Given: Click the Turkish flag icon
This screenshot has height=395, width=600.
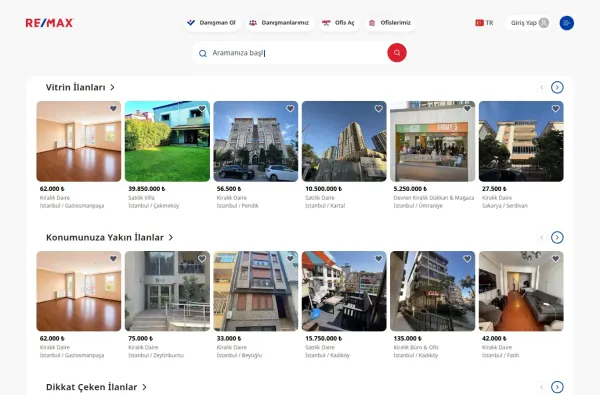Looking at the screenshot, I should [479, 23].
